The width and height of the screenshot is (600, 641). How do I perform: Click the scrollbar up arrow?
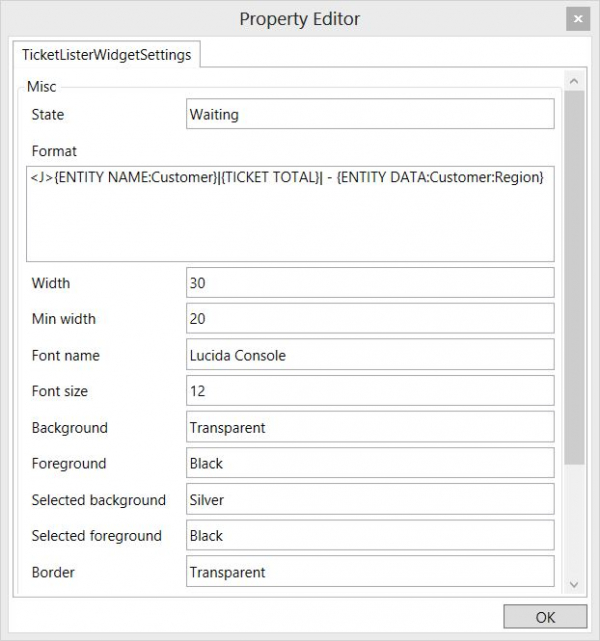coord(574,80)
